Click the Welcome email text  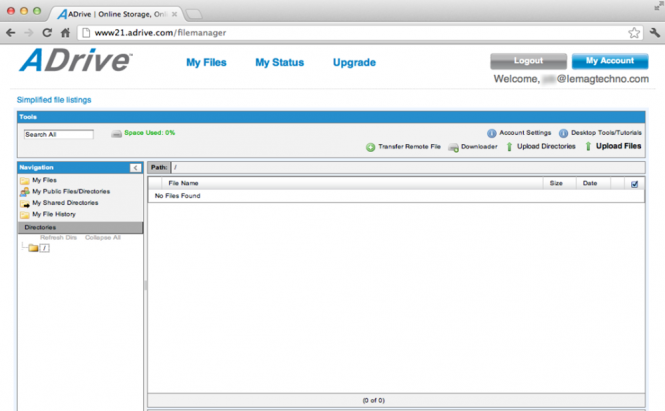click(x=571, y=79)
